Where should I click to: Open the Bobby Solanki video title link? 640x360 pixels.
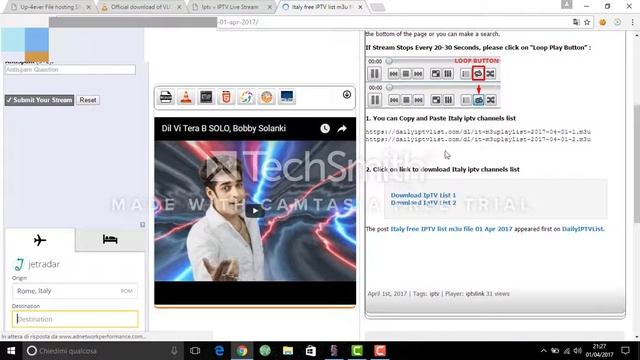[x=224, y=128]
